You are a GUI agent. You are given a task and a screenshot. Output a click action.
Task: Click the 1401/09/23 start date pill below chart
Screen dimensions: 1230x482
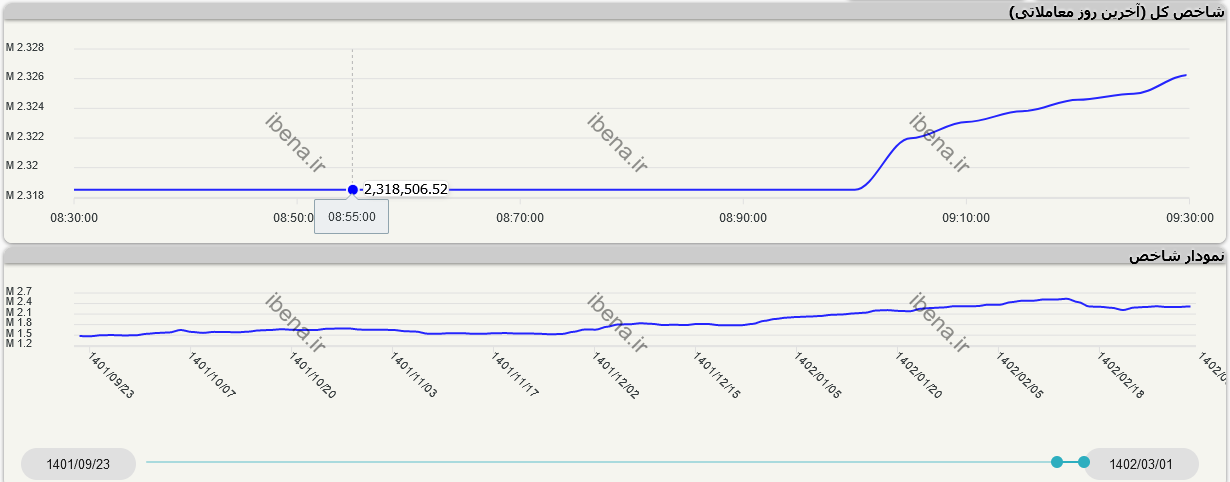pos(78,464)
